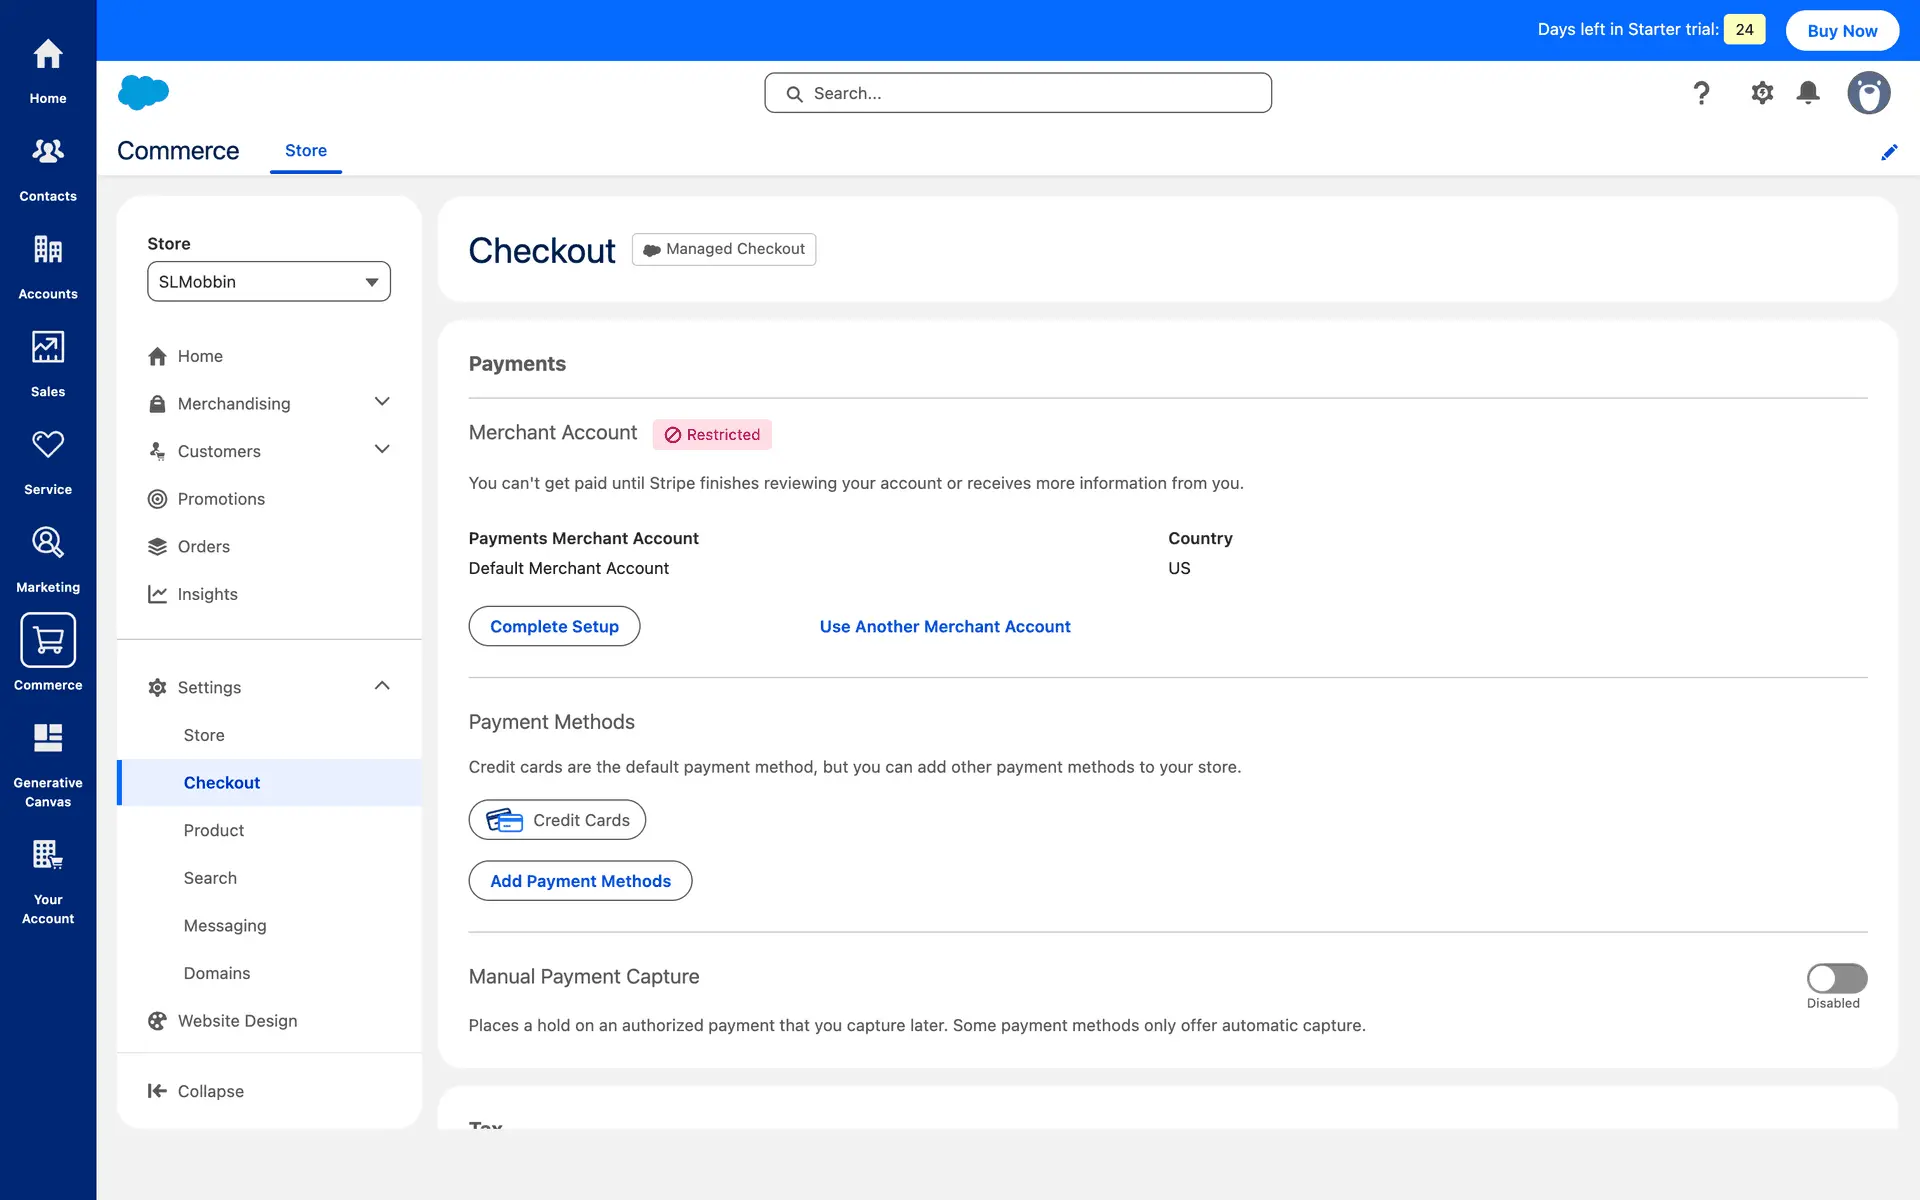Open the setup gear icon
1920x1200 pixels.
tap(1762, 93)
